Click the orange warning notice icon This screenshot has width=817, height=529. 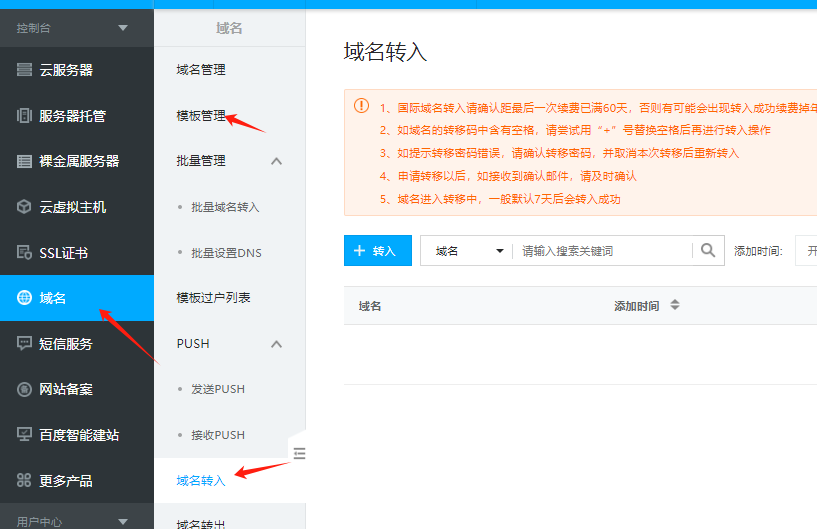(361, 106)
